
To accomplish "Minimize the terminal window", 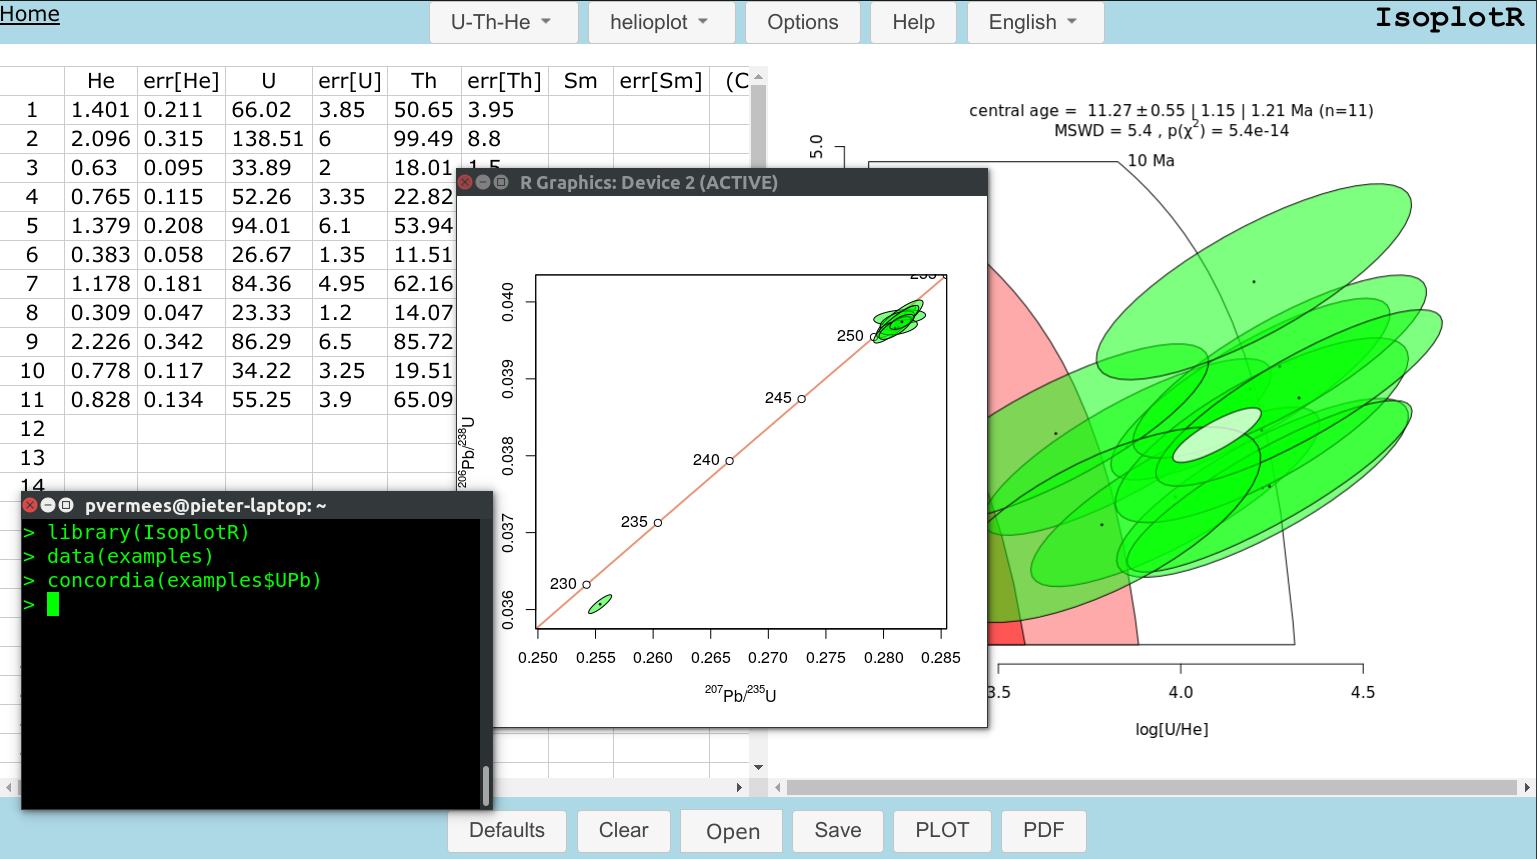I will (x=48, y=505).
